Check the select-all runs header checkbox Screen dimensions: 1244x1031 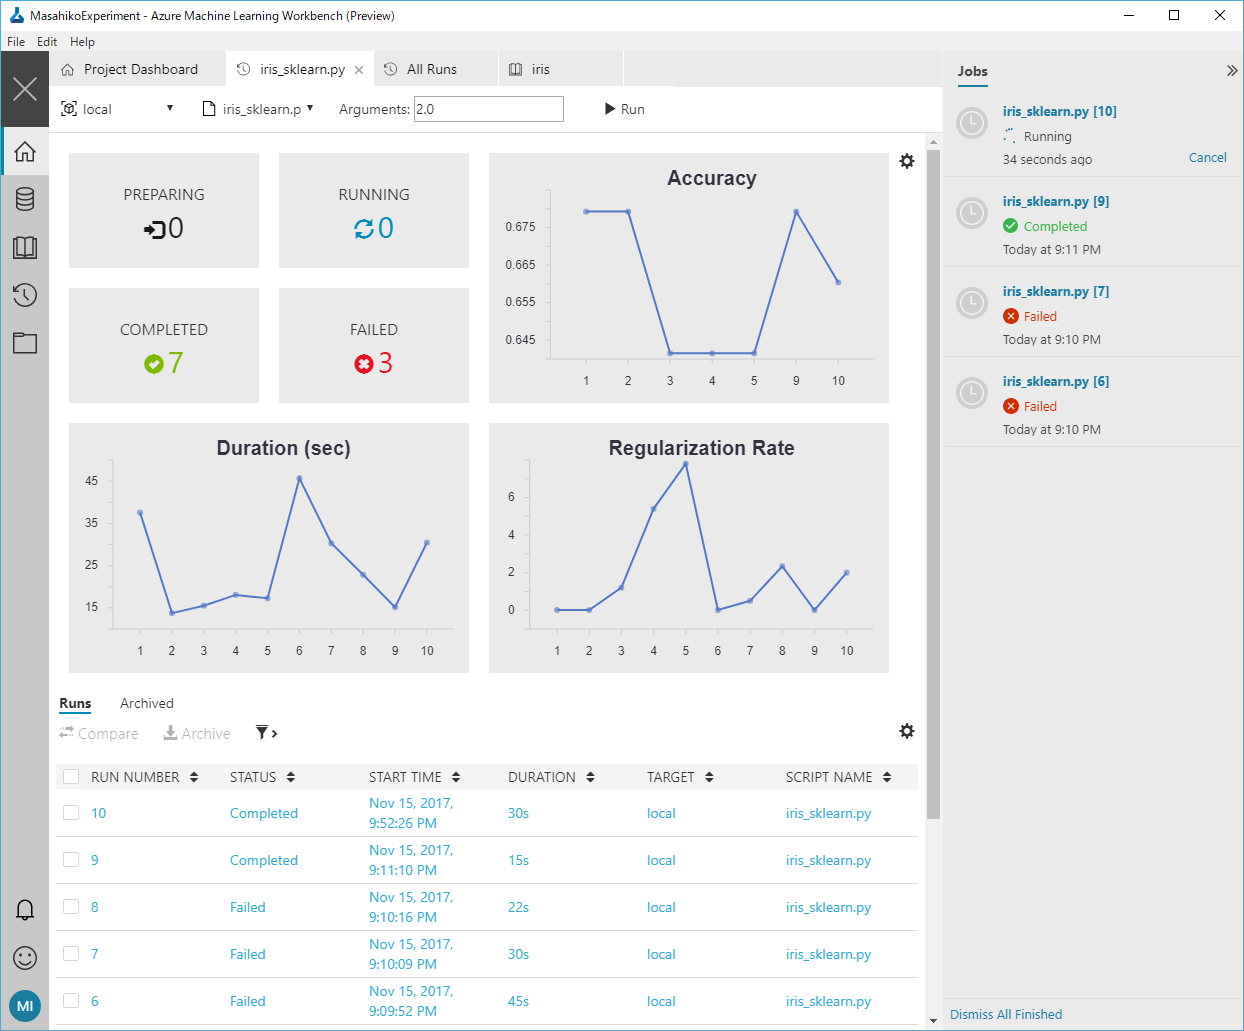(x=71, y=777)
